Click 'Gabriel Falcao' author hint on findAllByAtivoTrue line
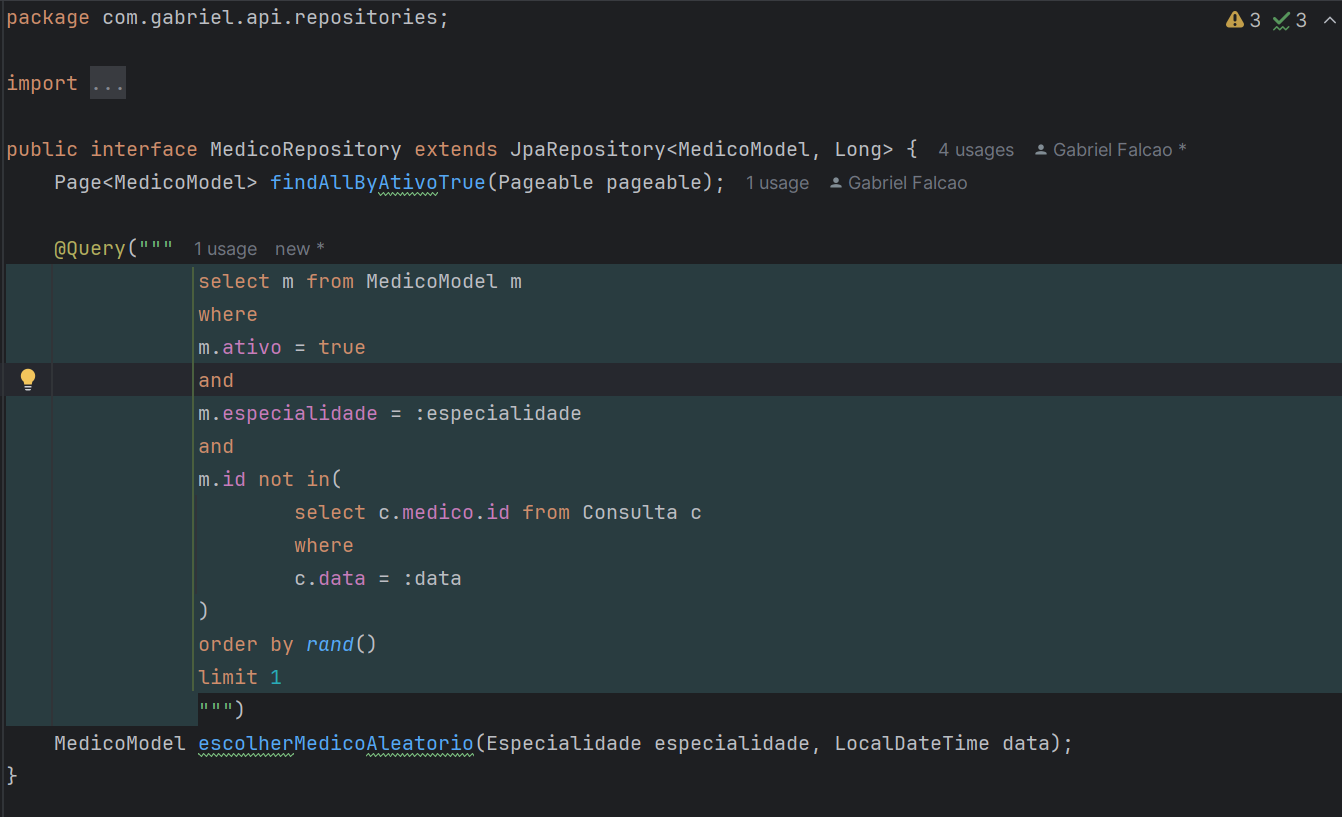Image resolution: width=1342 pixels, height=817 pixels. point(898,183)
